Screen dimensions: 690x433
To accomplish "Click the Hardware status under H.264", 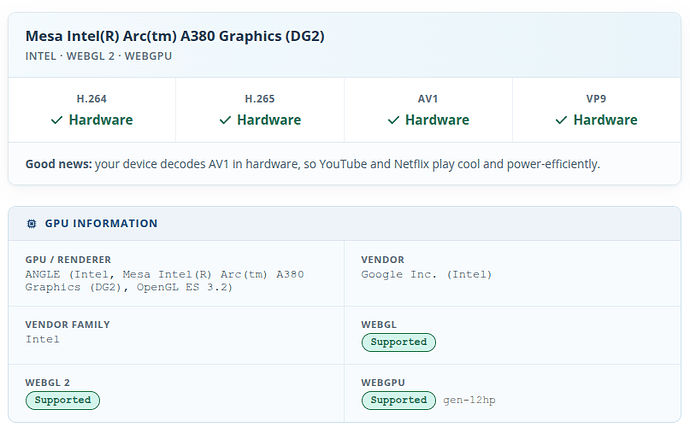I will click(101, 120).
